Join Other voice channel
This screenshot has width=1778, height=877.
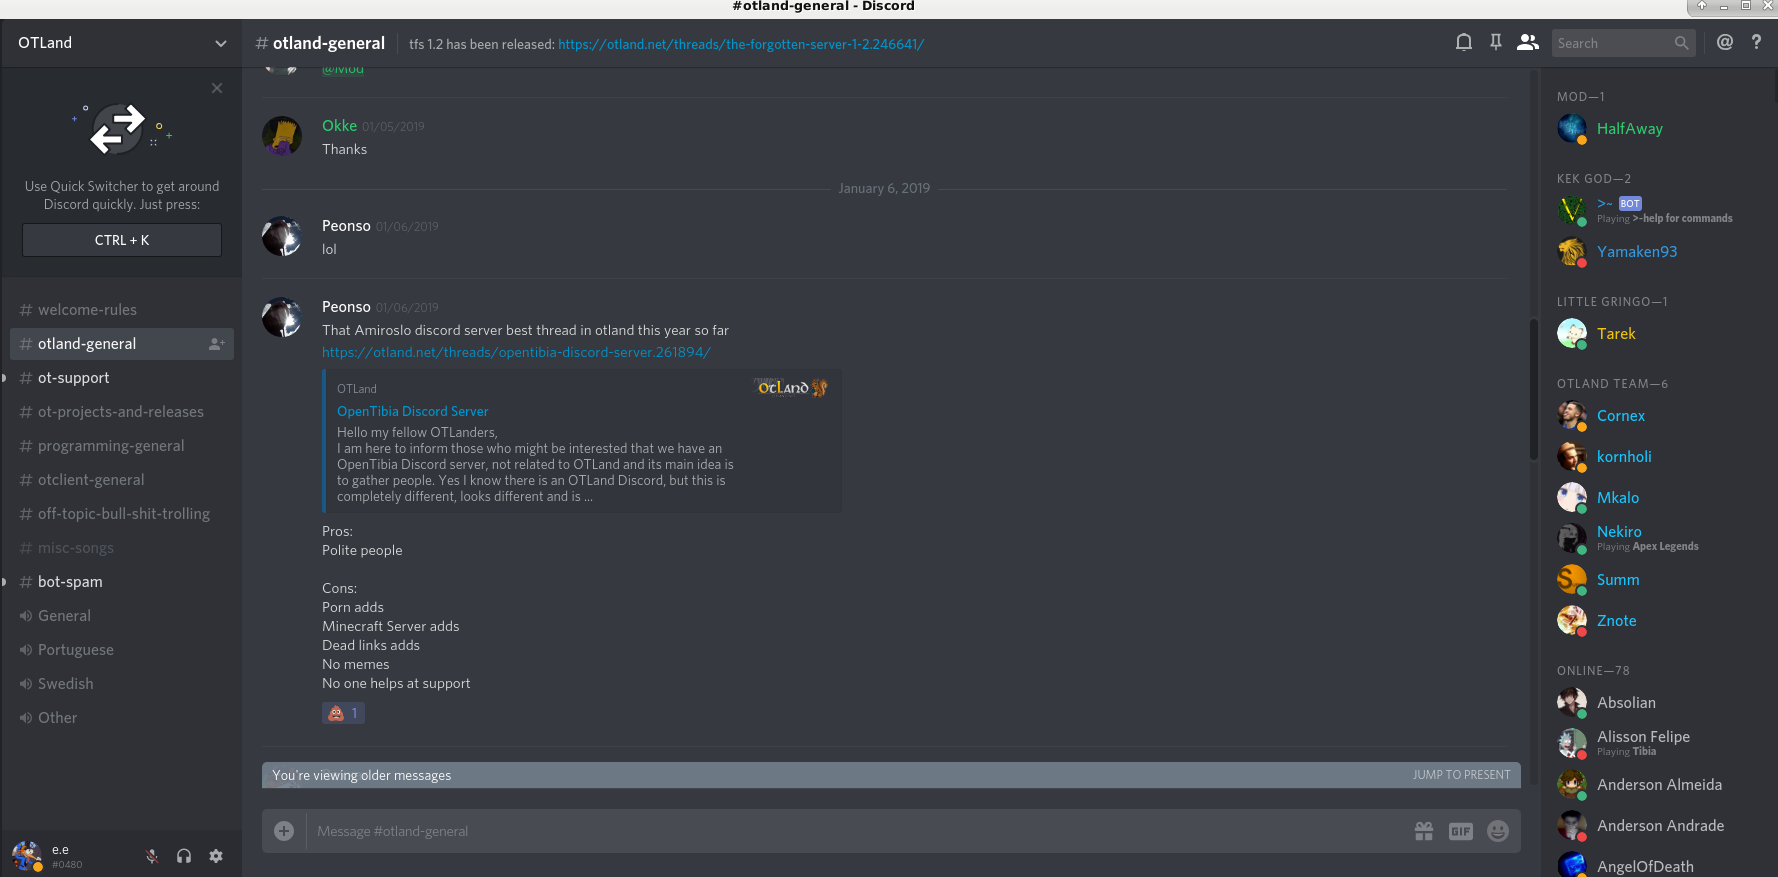[x=122, y=718]
